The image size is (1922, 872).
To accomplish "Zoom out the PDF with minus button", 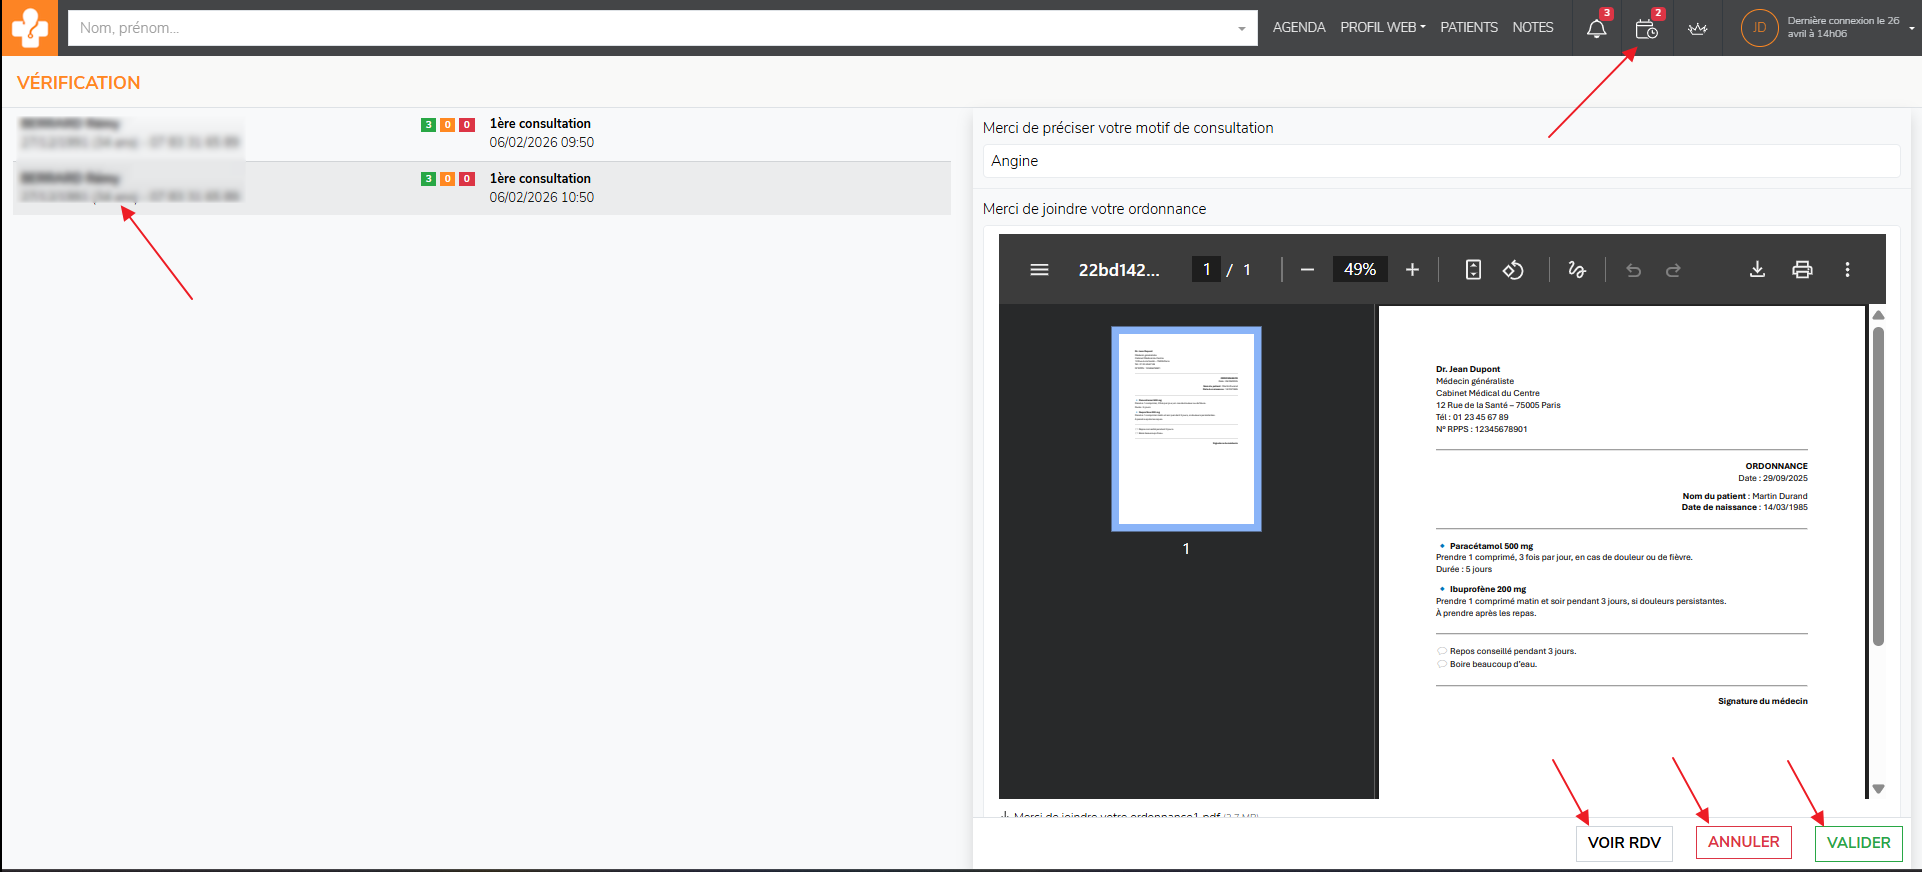I will click(1307, 270).
